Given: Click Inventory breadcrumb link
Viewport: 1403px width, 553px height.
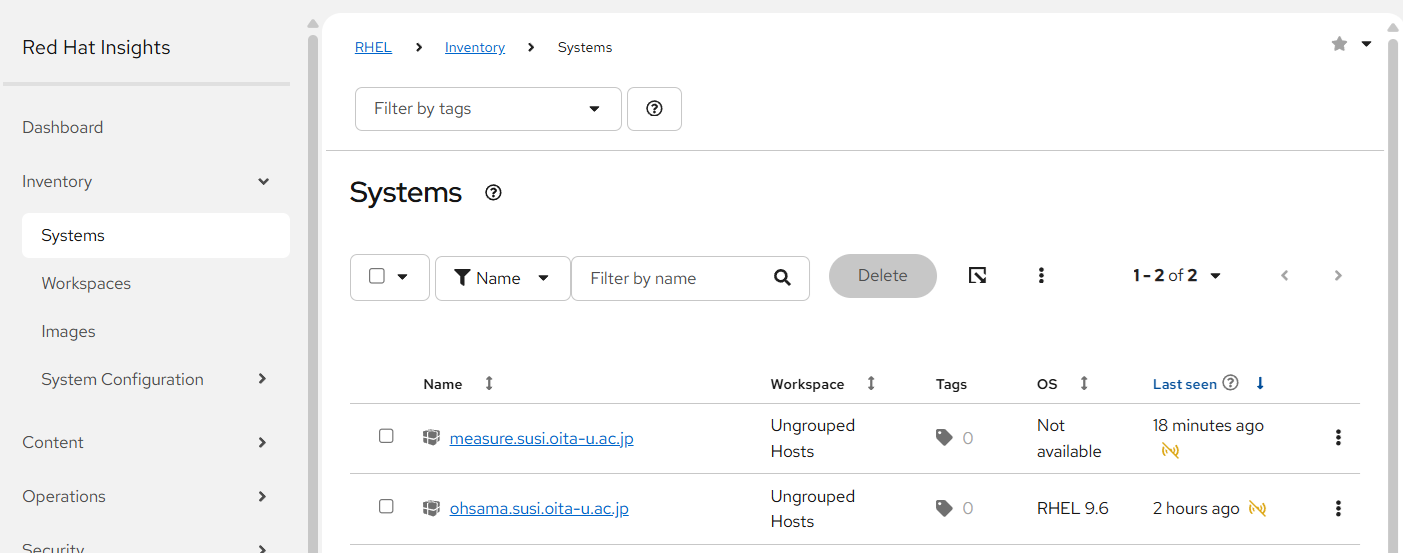Looking at the screenshot, I should (x=475, y=47).
